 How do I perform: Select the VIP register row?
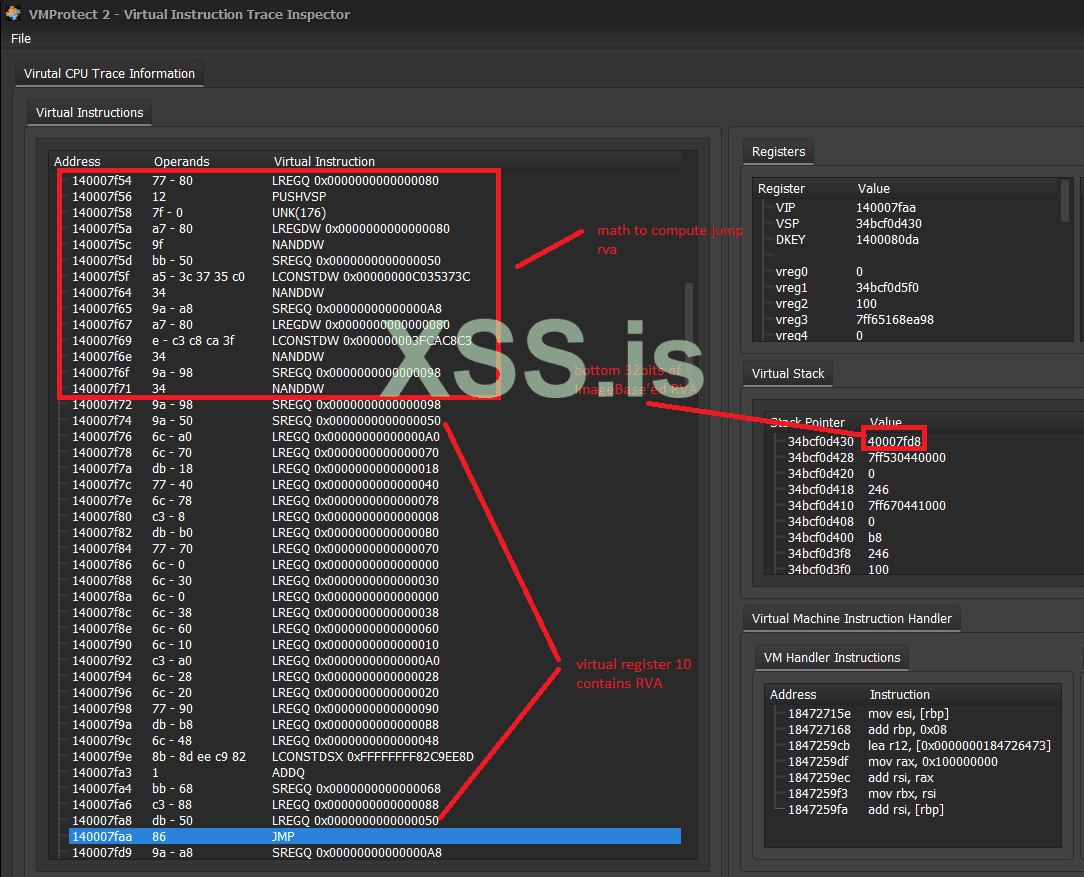pyautogui.click(x=915, y=207)
